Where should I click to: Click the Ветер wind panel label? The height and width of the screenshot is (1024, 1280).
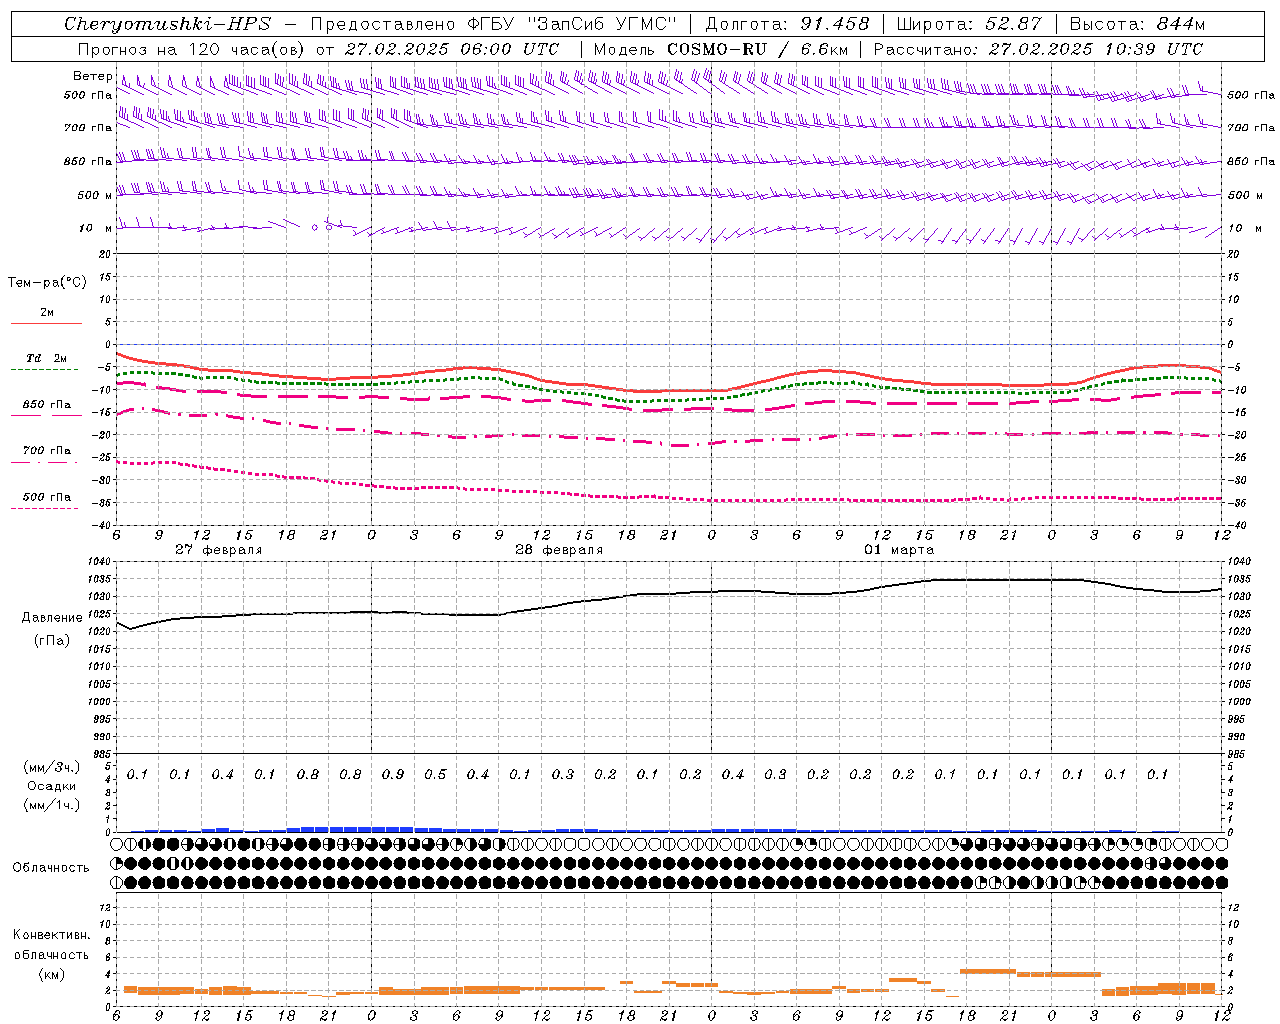92,76
